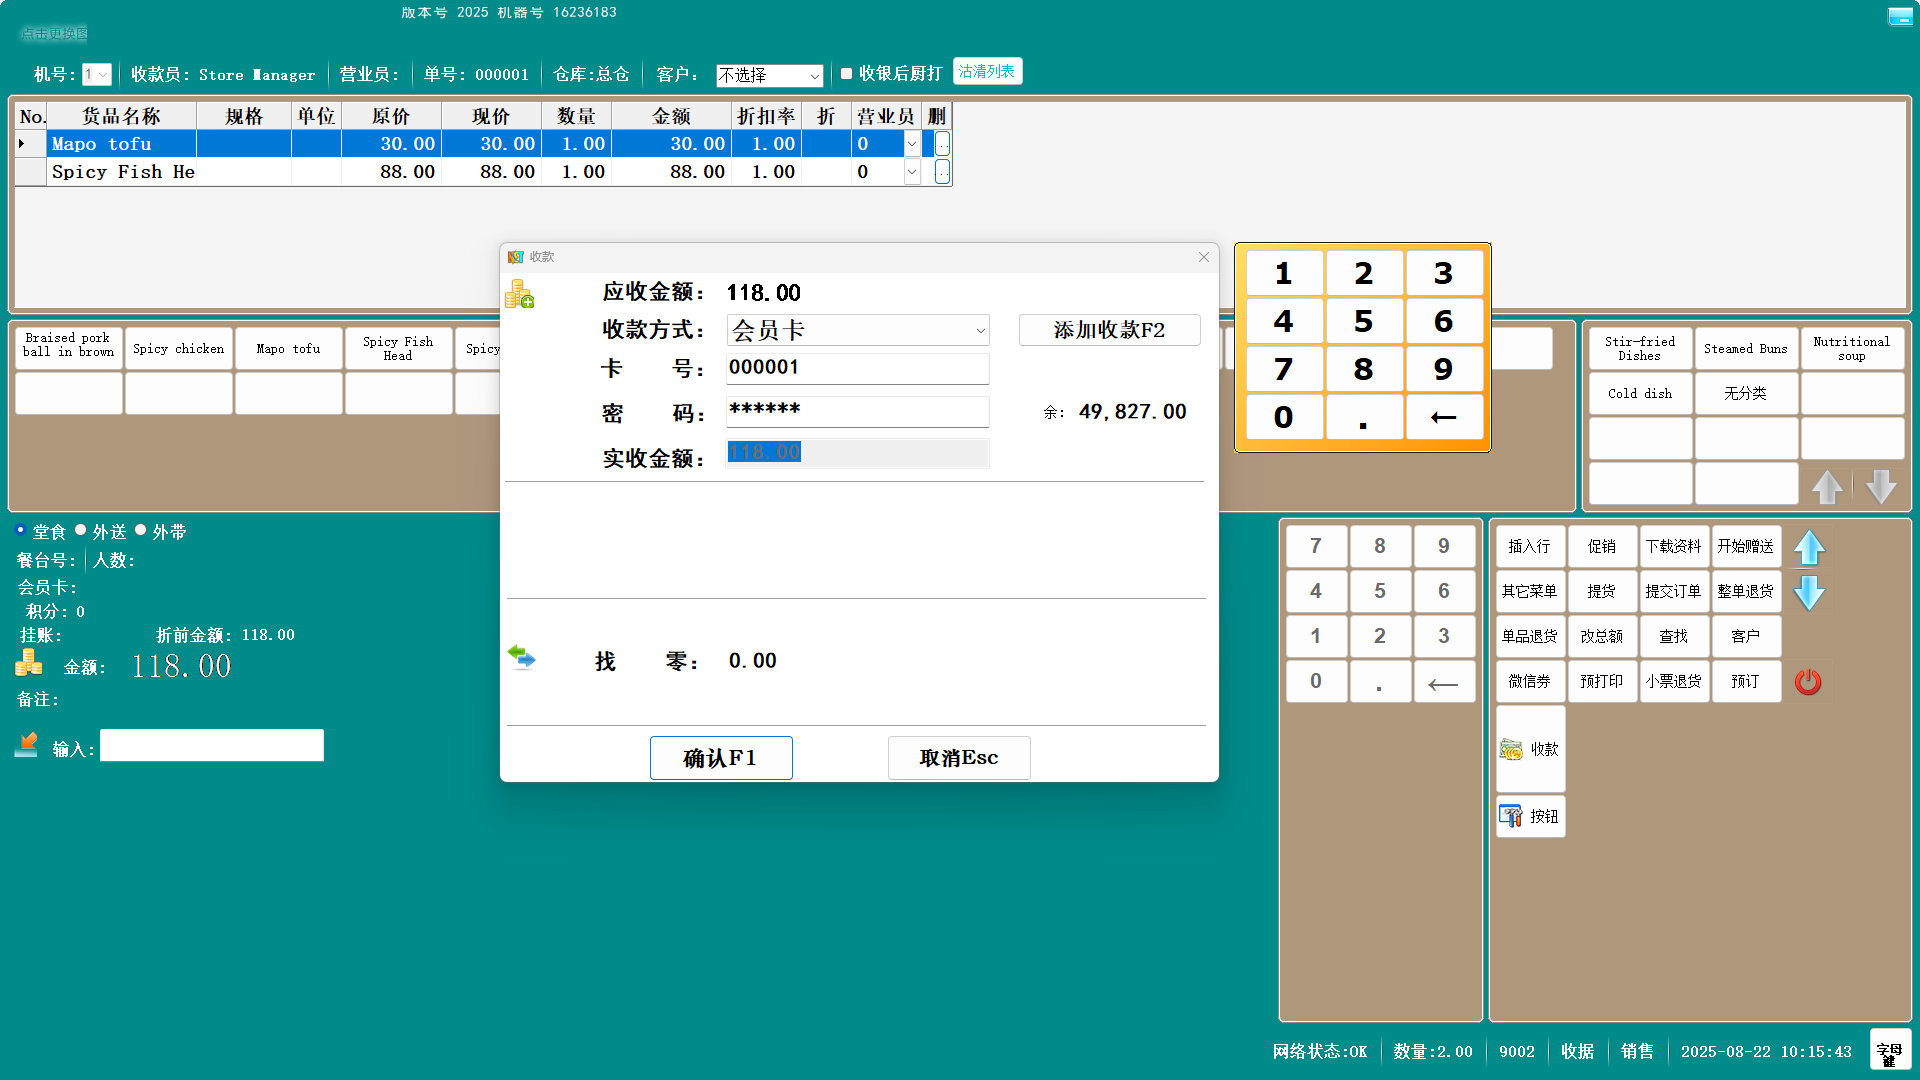Click the gray up arrow in category panel

pos(1827,487)
